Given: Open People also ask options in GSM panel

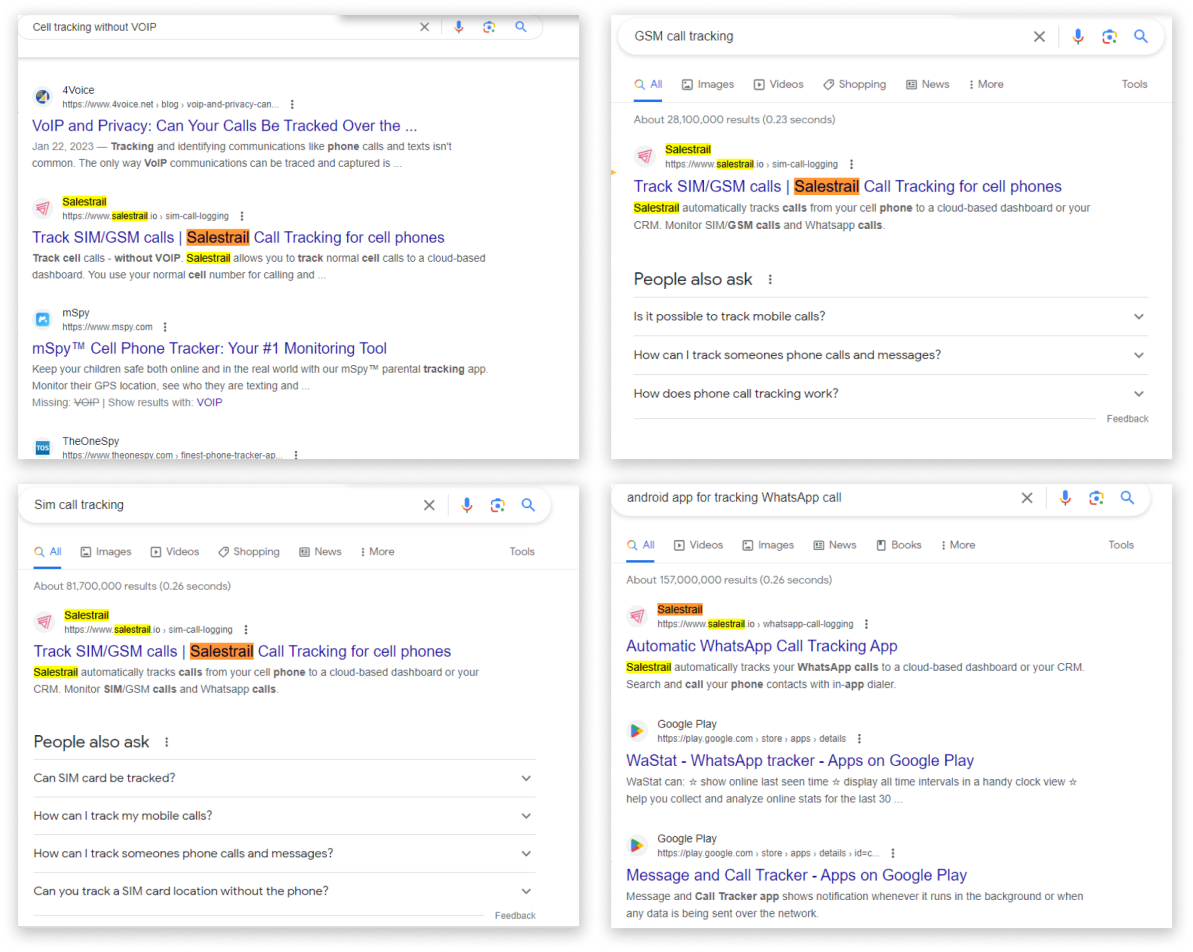Looking at the screenshot, I should (771, 279).
